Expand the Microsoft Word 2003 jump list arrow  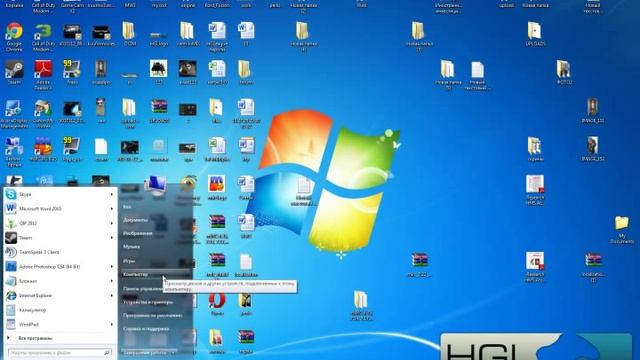click(112, 209)
